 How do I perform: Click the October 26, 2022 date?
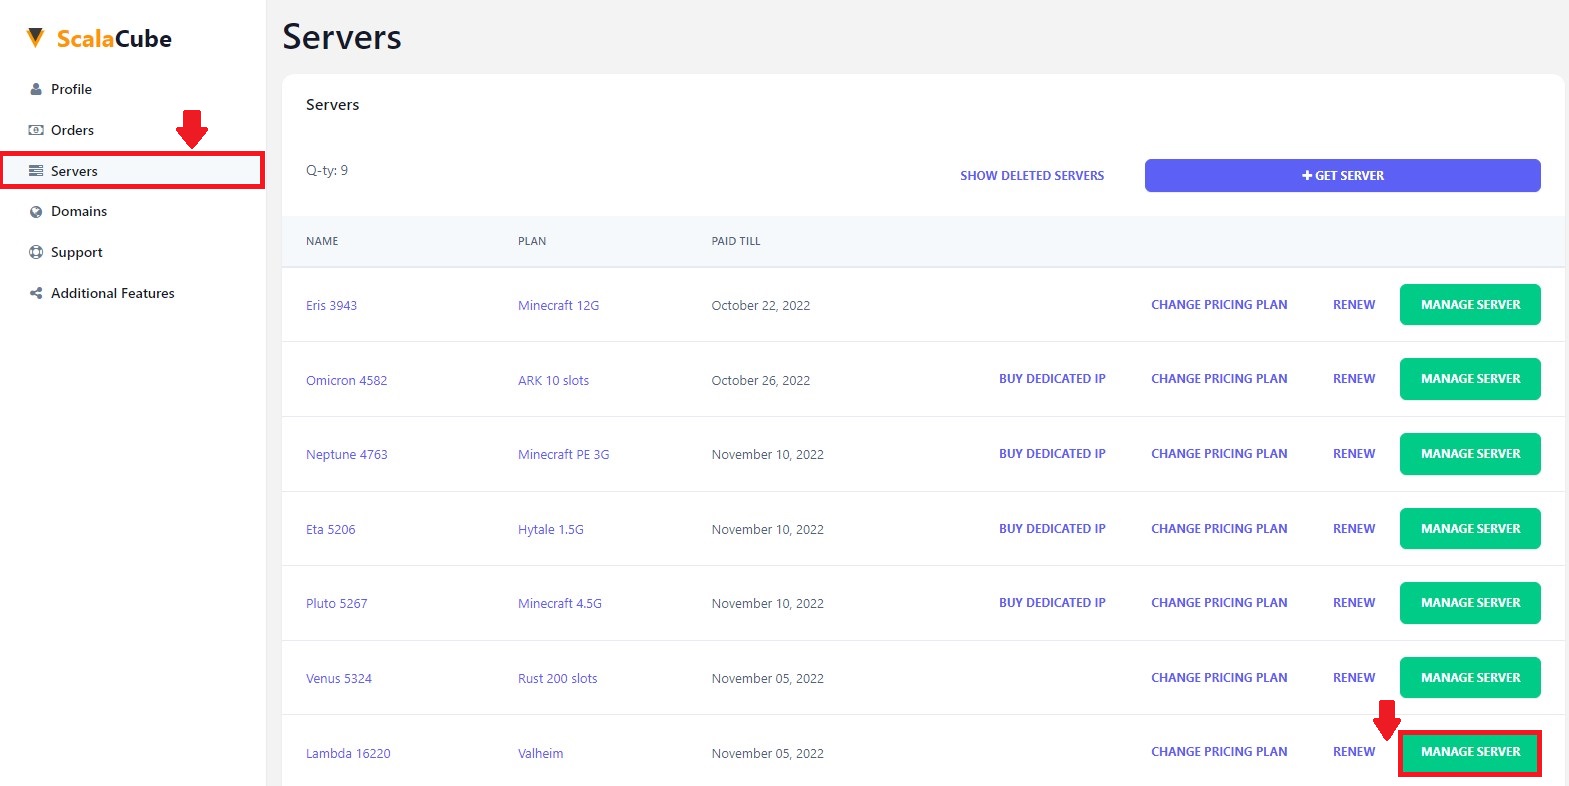(760, 380)
